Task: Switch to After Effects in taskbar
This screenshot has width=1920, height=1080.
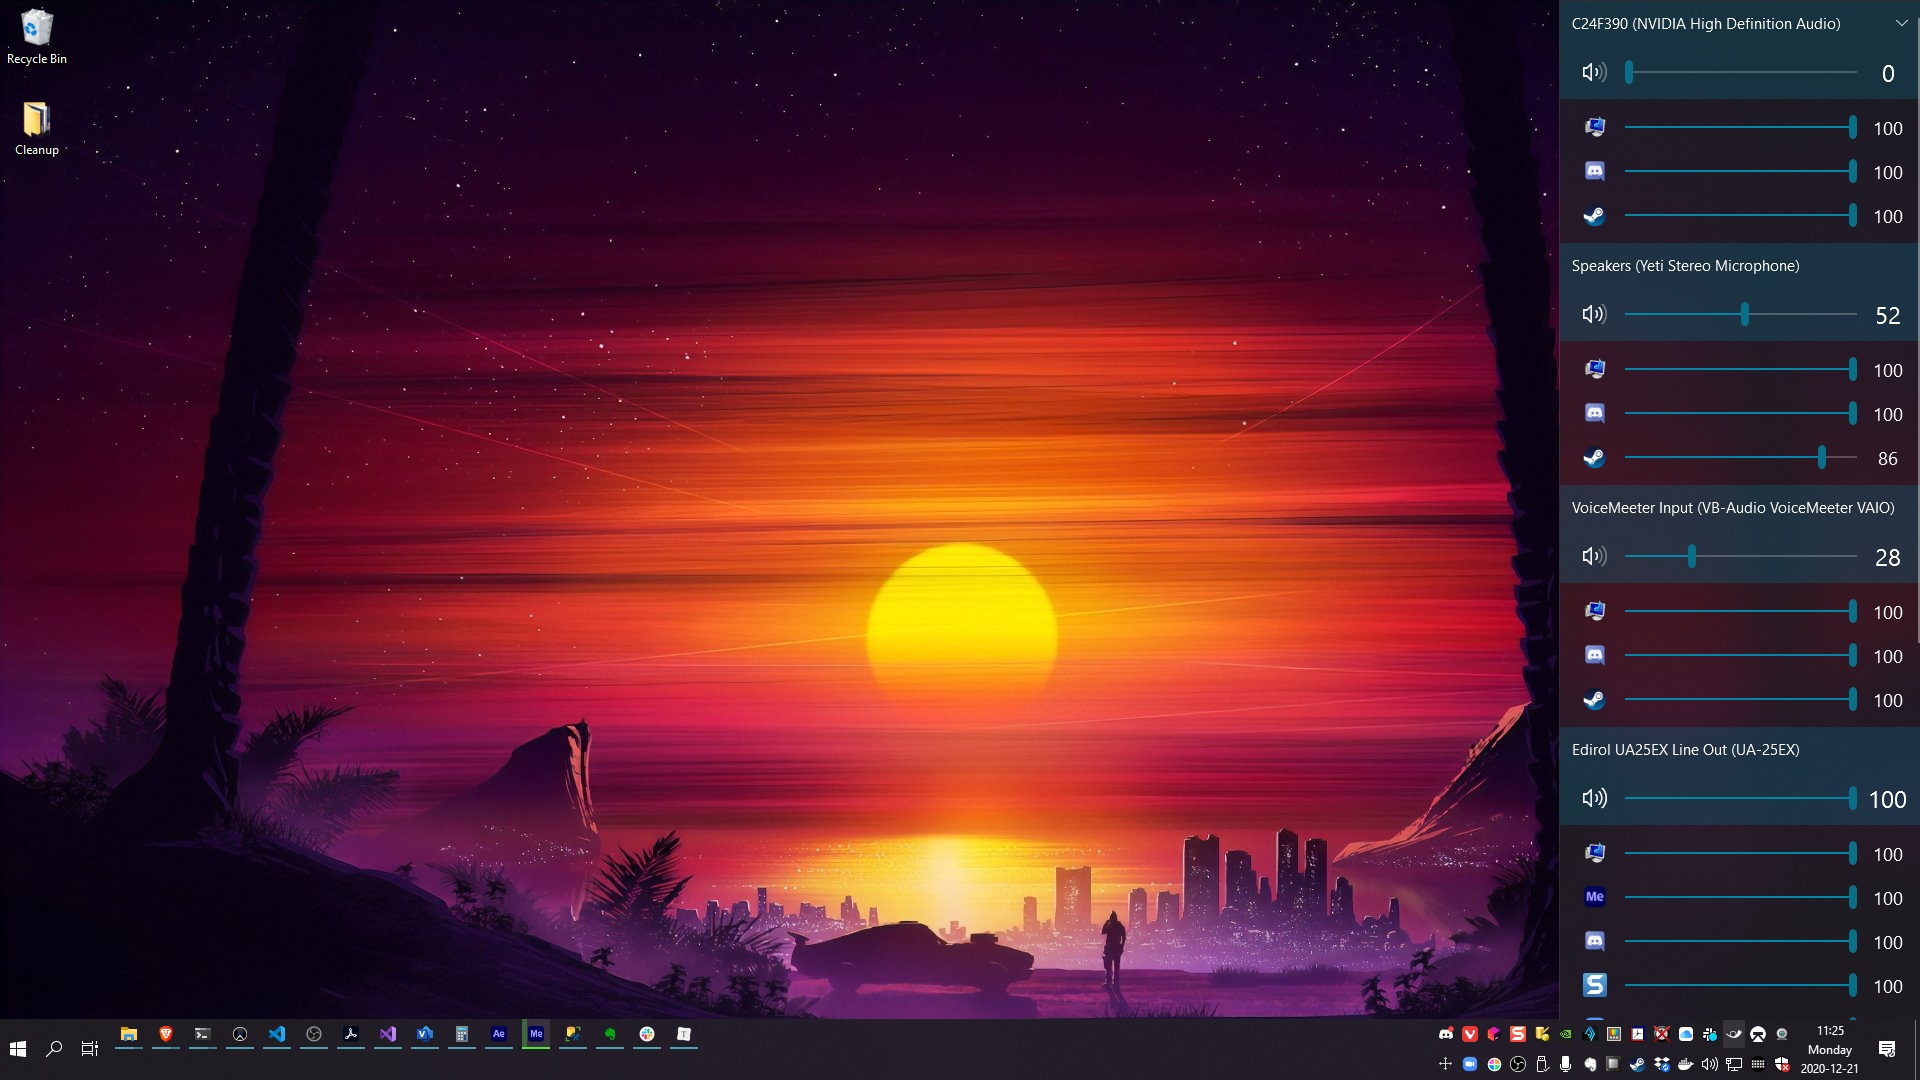Action: pyautogui.click(x=499, y=1034)
